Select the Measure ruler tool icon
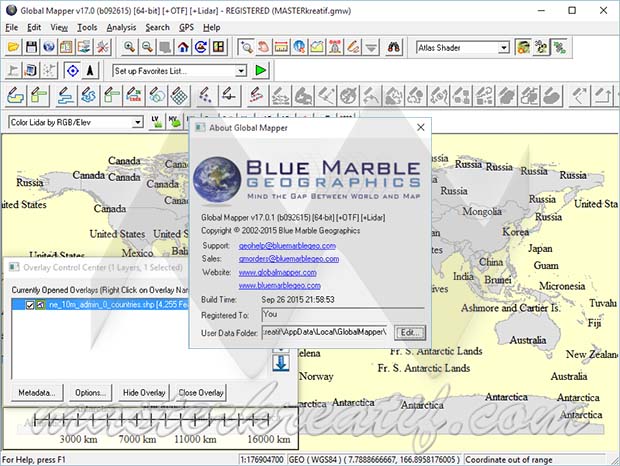Screen dimensions: 620x466 click(281, 47)
